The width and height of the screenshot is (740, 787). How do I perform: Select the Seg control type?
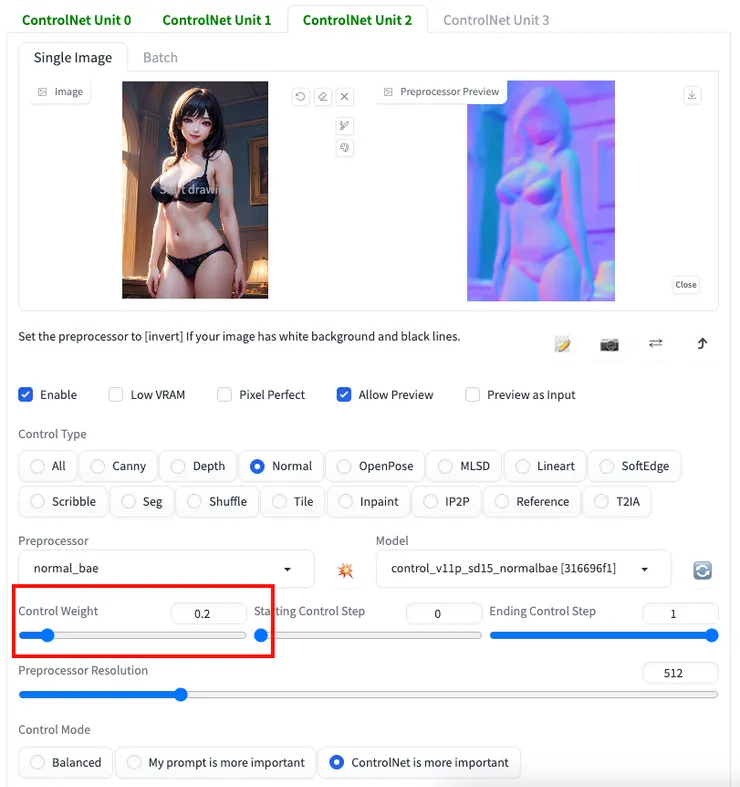coord(142,501)
